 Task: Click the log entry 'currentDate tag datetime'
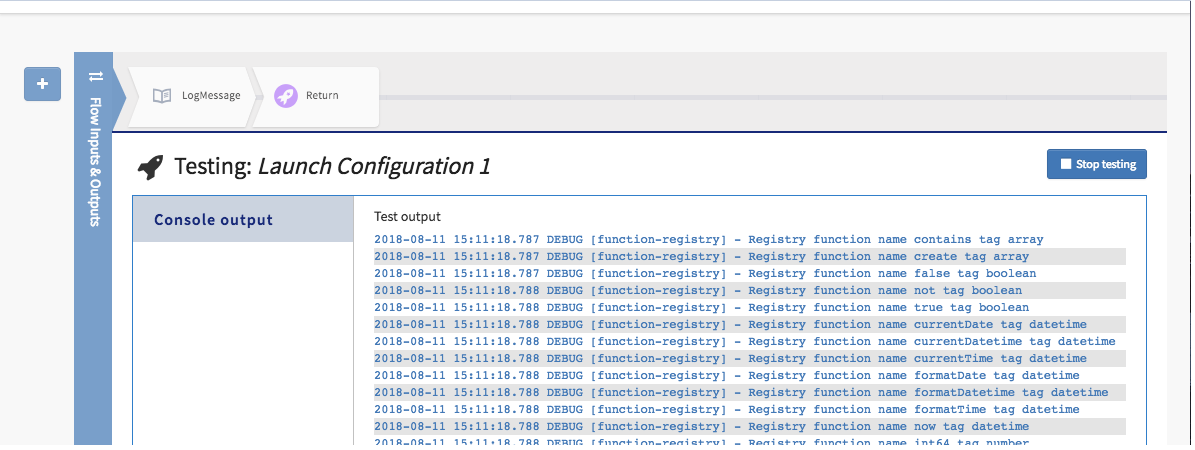tap(730, 325)
